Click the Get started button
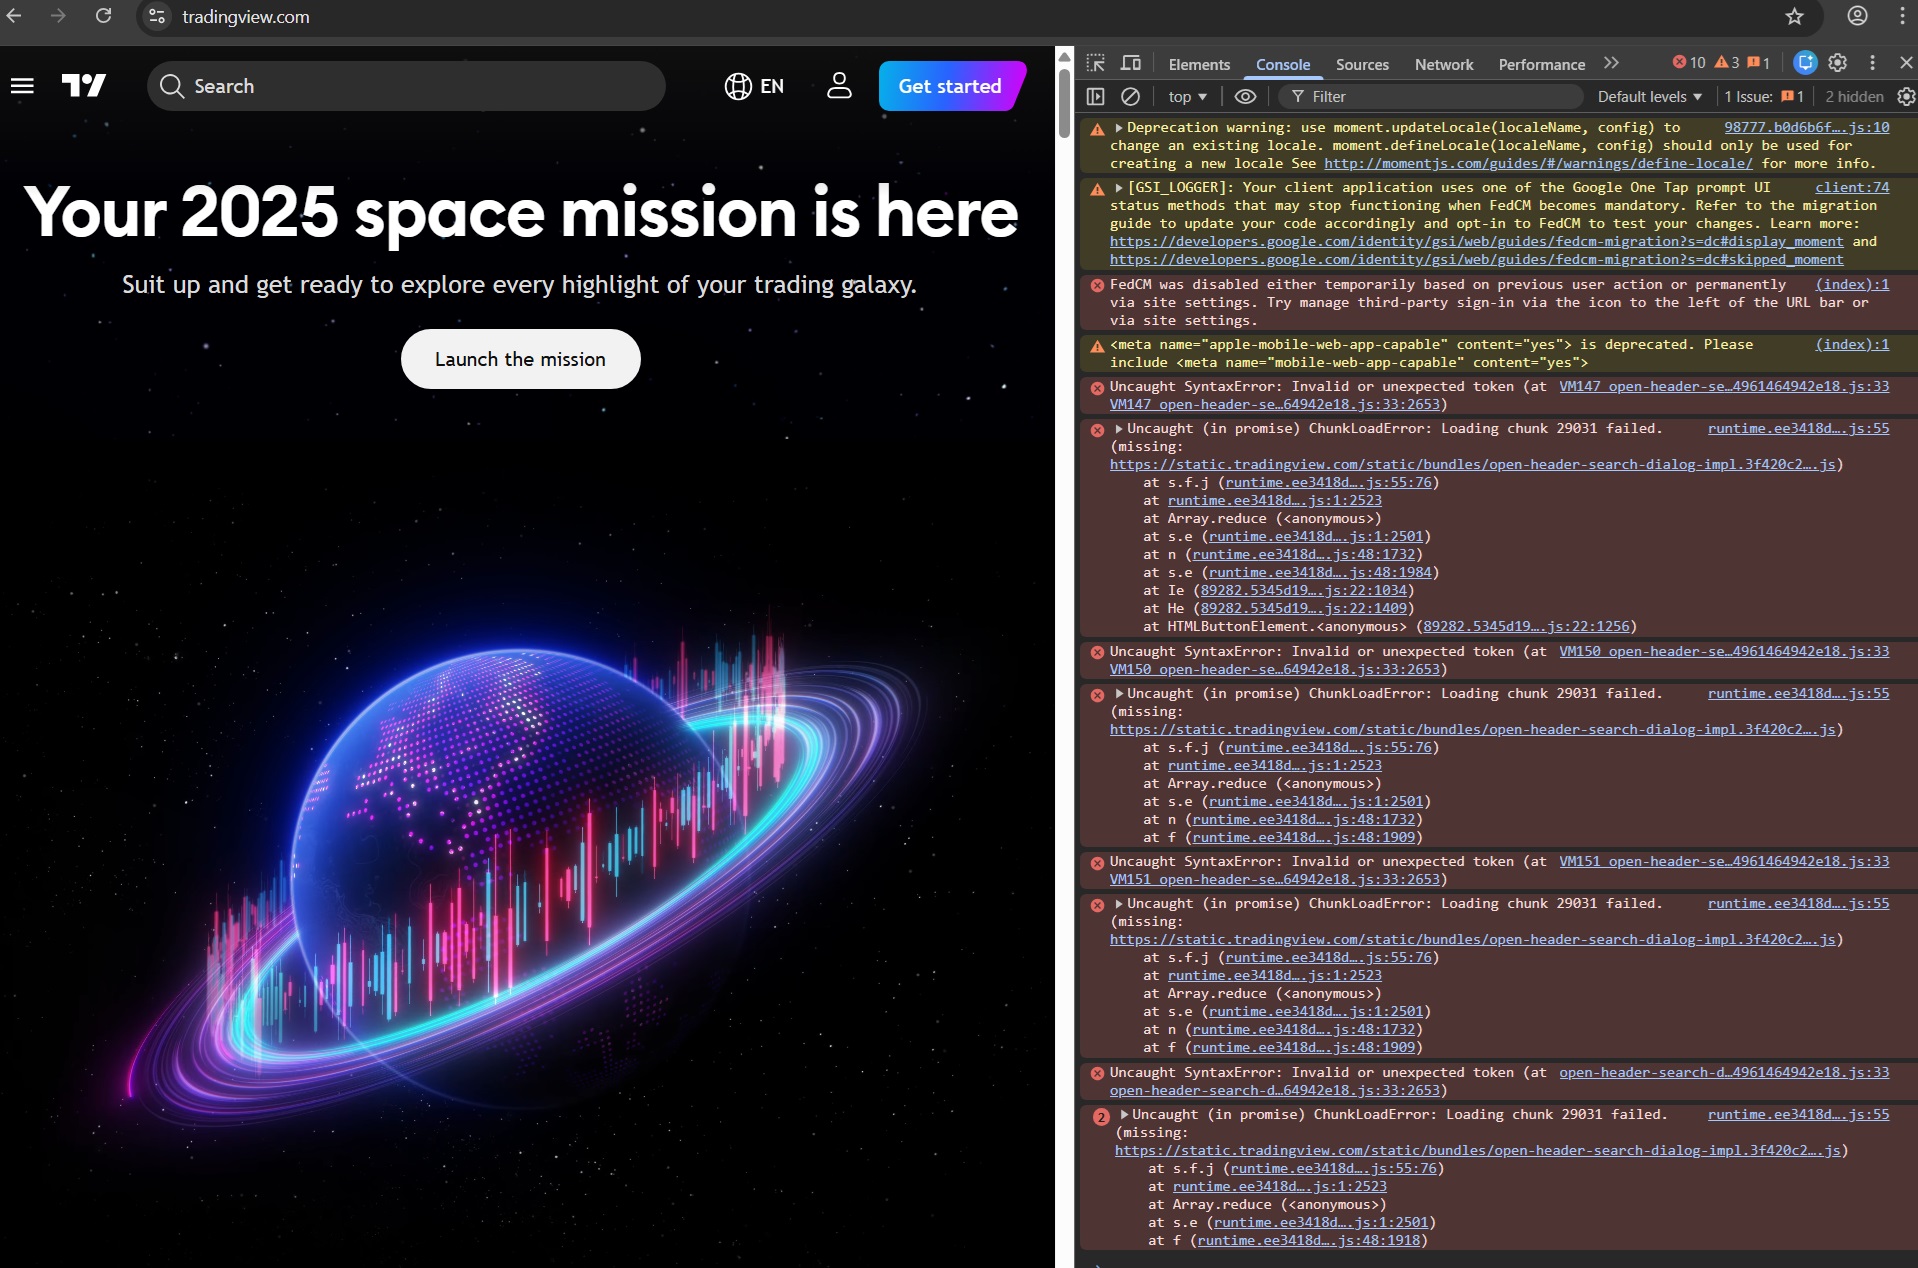This screenshot has height=1268, width=1918. tap(950, 86)
